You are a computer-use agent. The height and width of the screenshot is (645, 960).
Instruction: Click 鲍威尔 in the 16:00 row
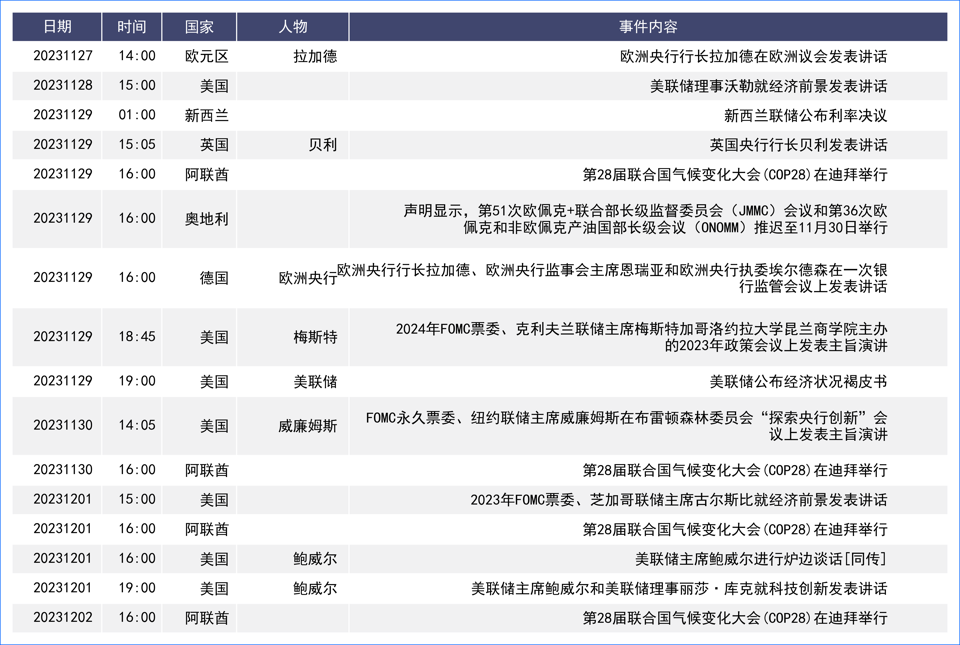pyautogui.click(x=315, y=559)
